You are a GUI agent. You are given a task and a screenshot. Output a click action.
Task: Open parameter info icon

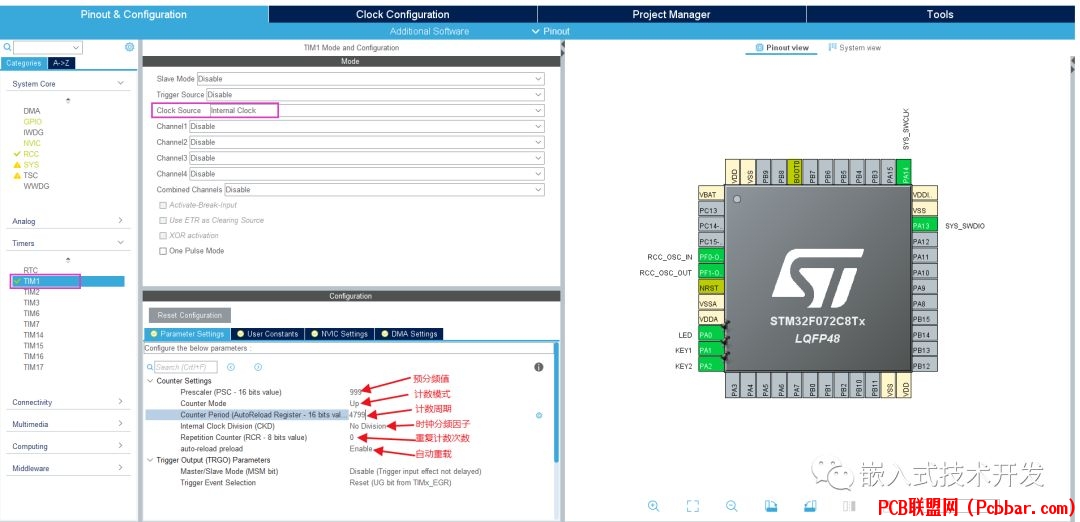click(x=539, y=367)
